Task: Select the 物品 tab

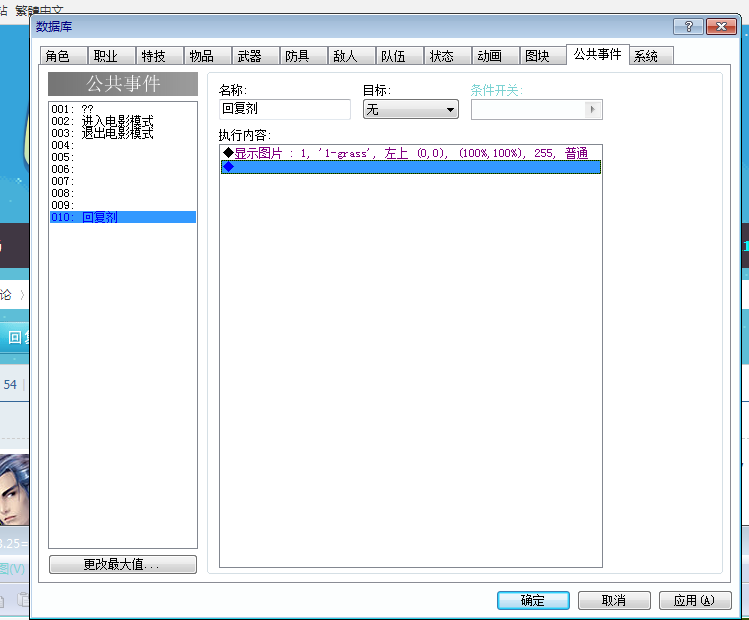Action: pos(208,56)
